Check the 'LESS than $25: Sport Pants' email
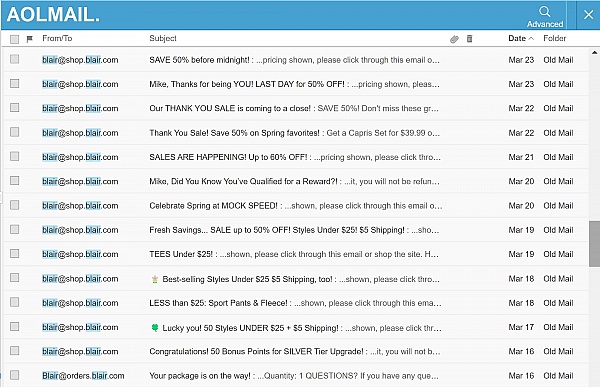This screenshot has width=600, height=387. pos(15,302)
